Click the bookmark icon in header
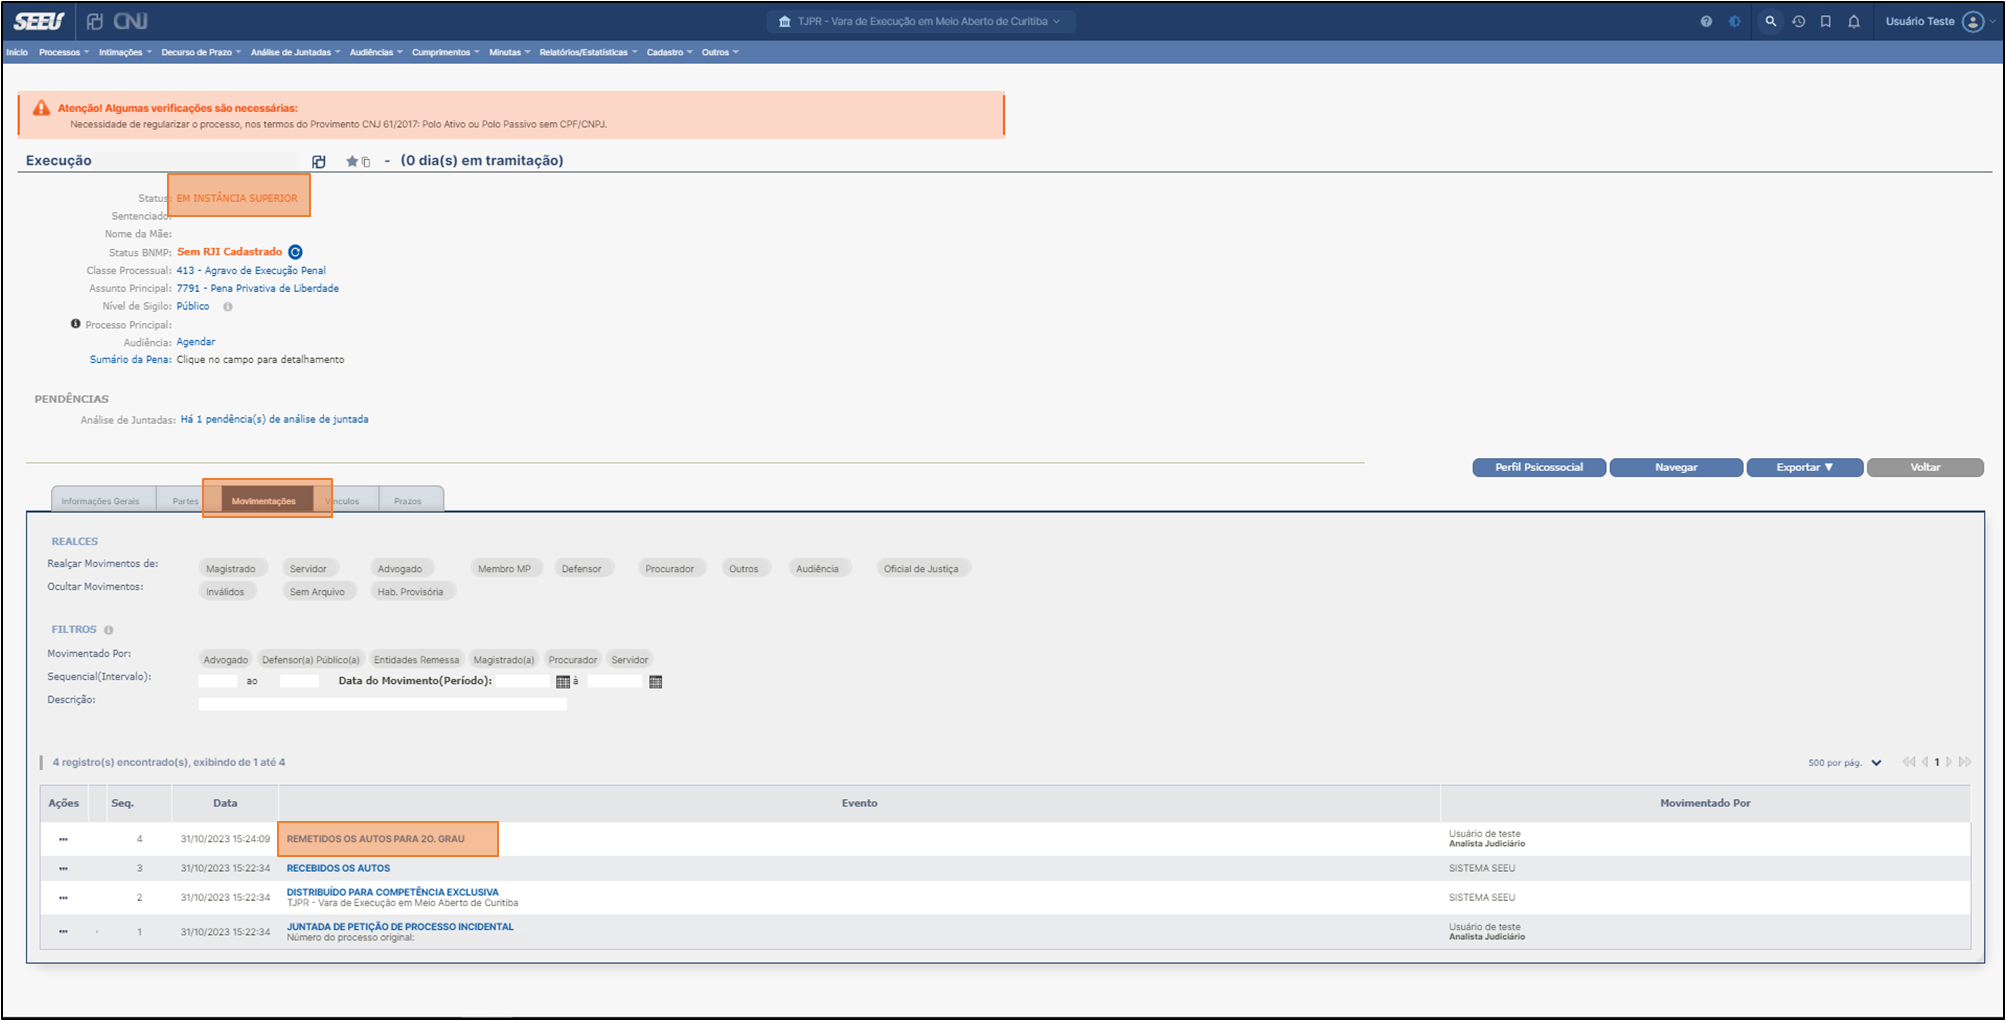Viewport: 2006px width, 1021px height. (x=1825, y=21)
